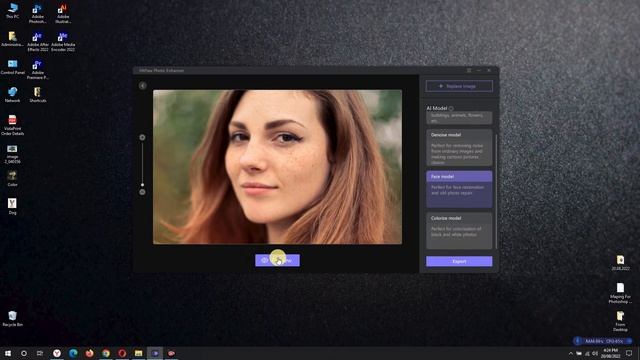Open the 20.08.2022 folder on desktop
The image size is (640, 360).
click(x=620, y=263)
